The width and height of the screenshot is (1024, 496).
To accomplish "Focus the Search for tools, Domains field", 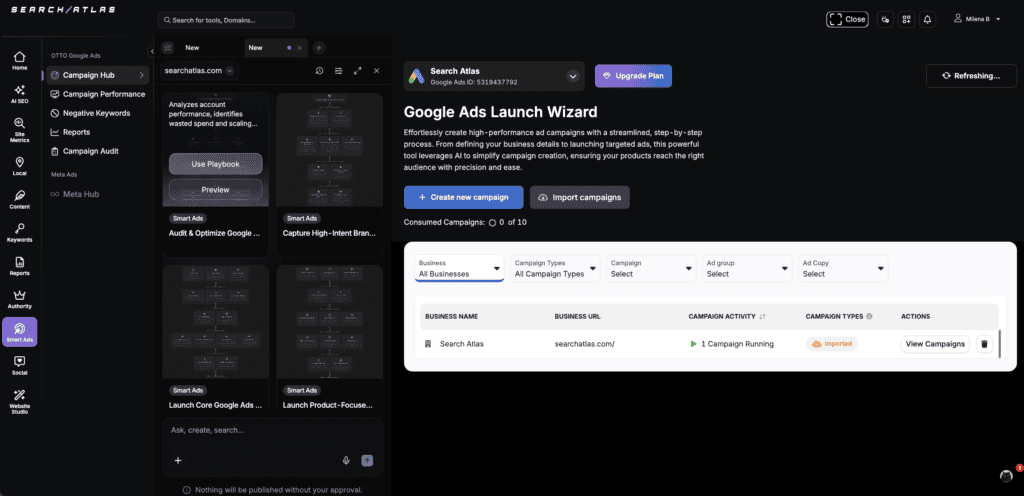I will click(226, 20).
